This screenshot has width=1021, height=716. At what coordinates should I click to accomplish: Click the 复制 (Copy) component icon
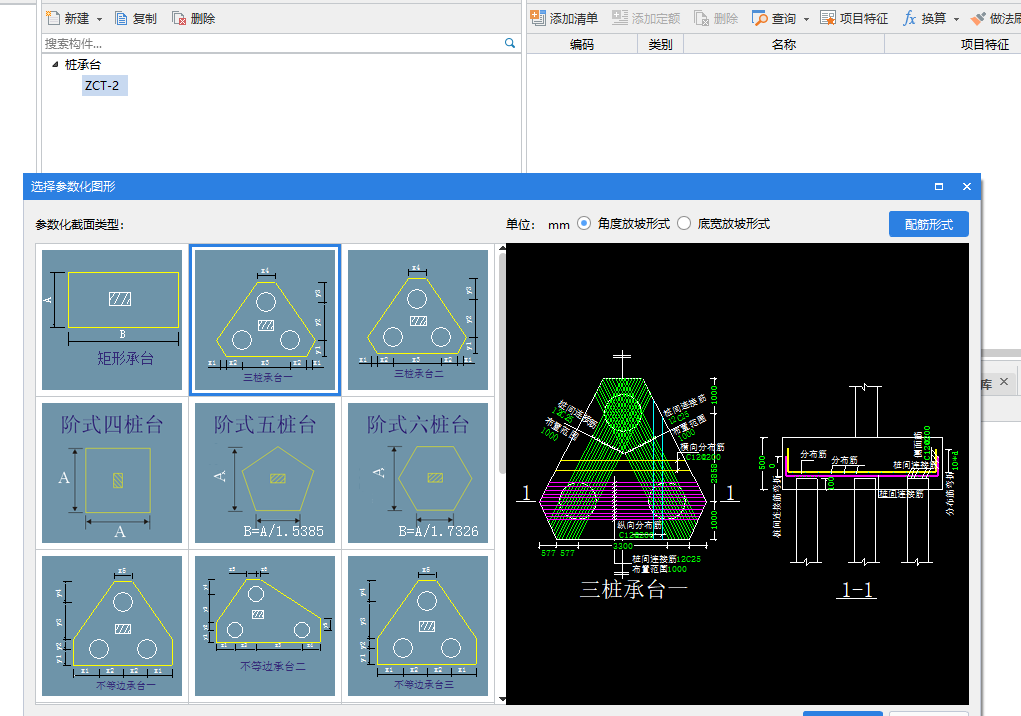pos(121,18)
